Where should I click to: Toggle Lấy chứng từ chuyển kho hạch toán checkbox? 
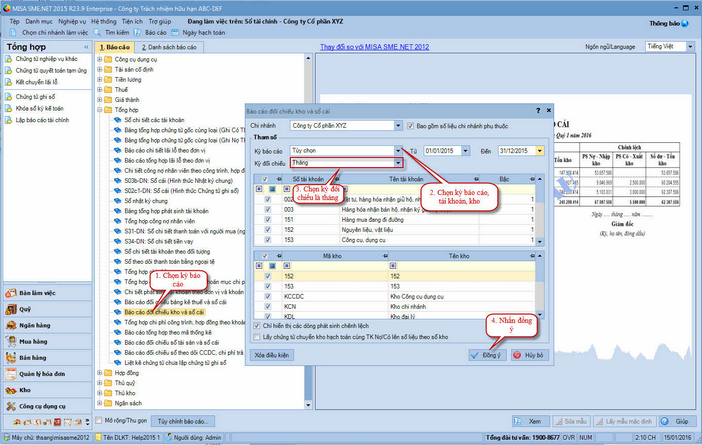pyautogui.click(x=257, y=337)
